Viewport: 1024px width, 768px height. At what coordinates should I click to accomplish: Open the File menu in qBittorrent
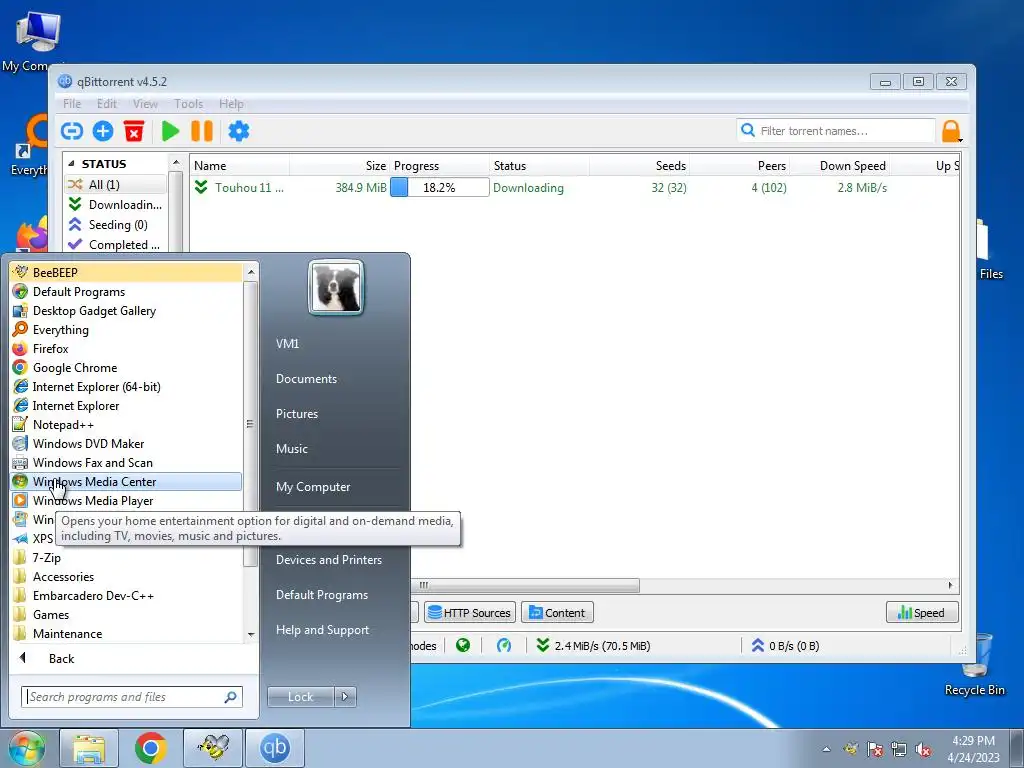click(x=72, y=104)
